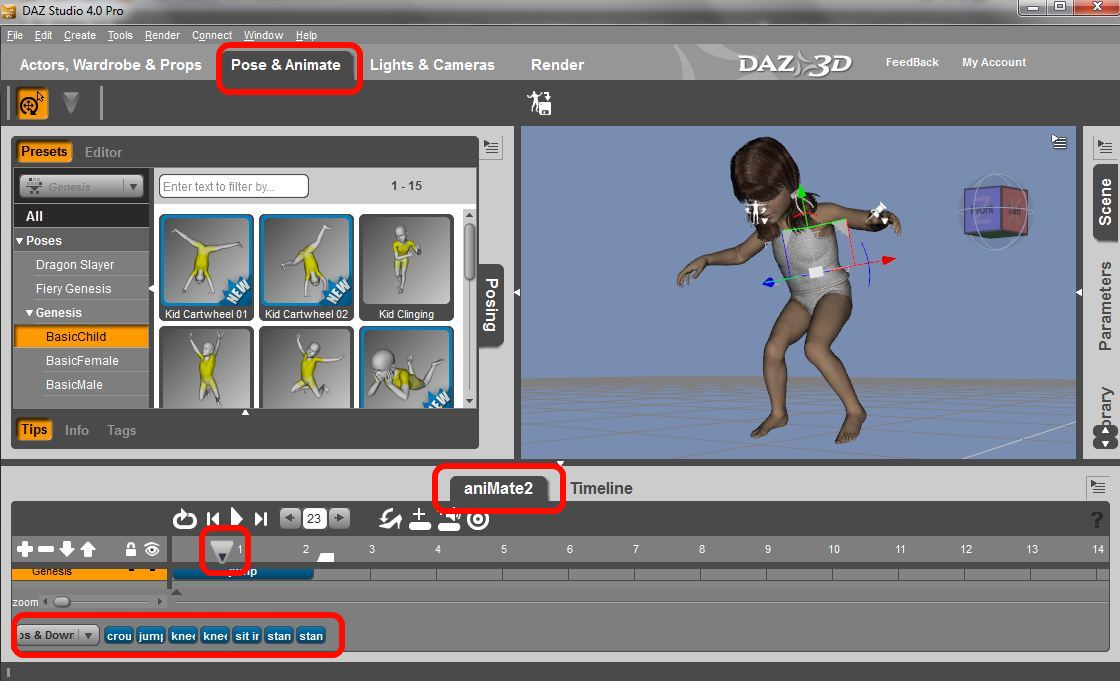Open the right side panel options menu icon

(1105, 147)
